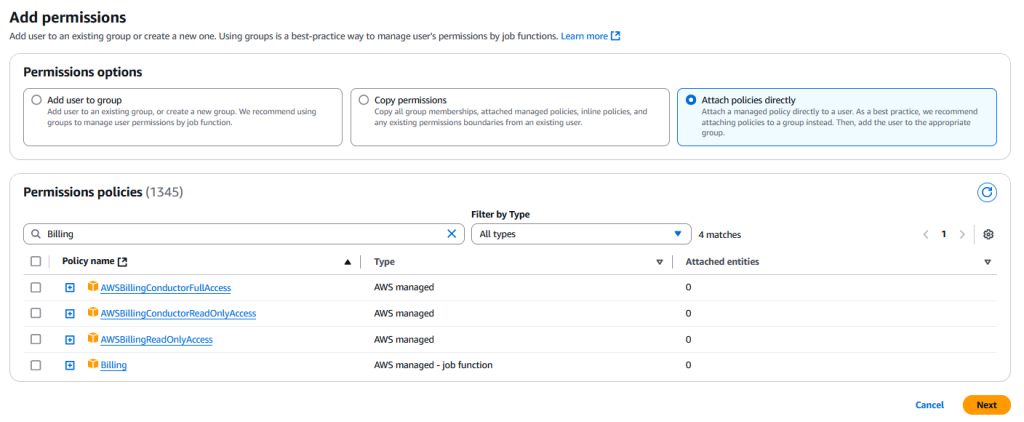Open table preferences gear icon
1024x422 pixels.
pos(988,235)
